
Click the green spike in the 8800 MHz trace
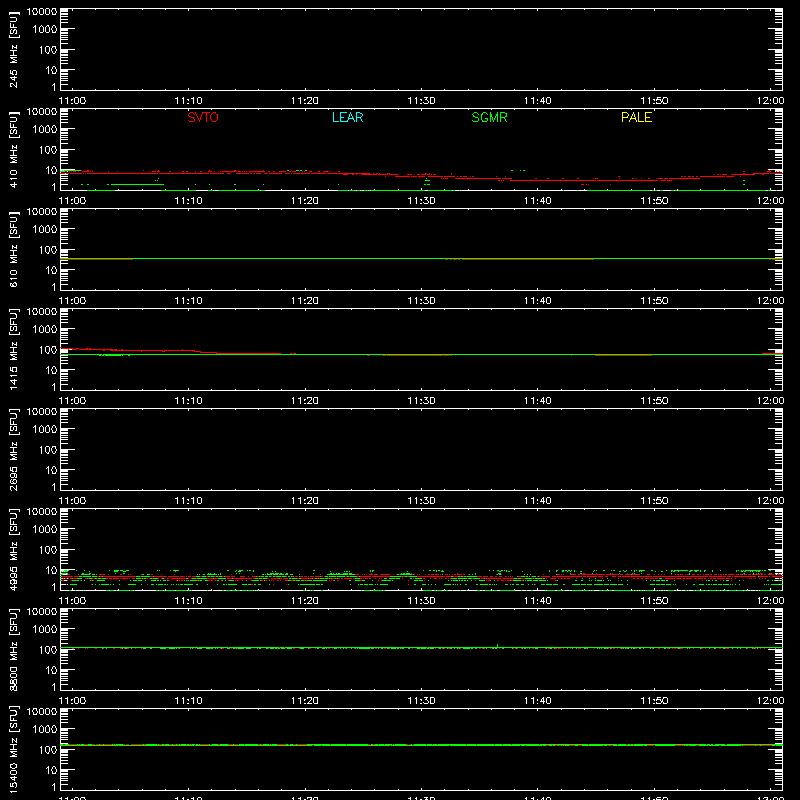click(497, 646)
